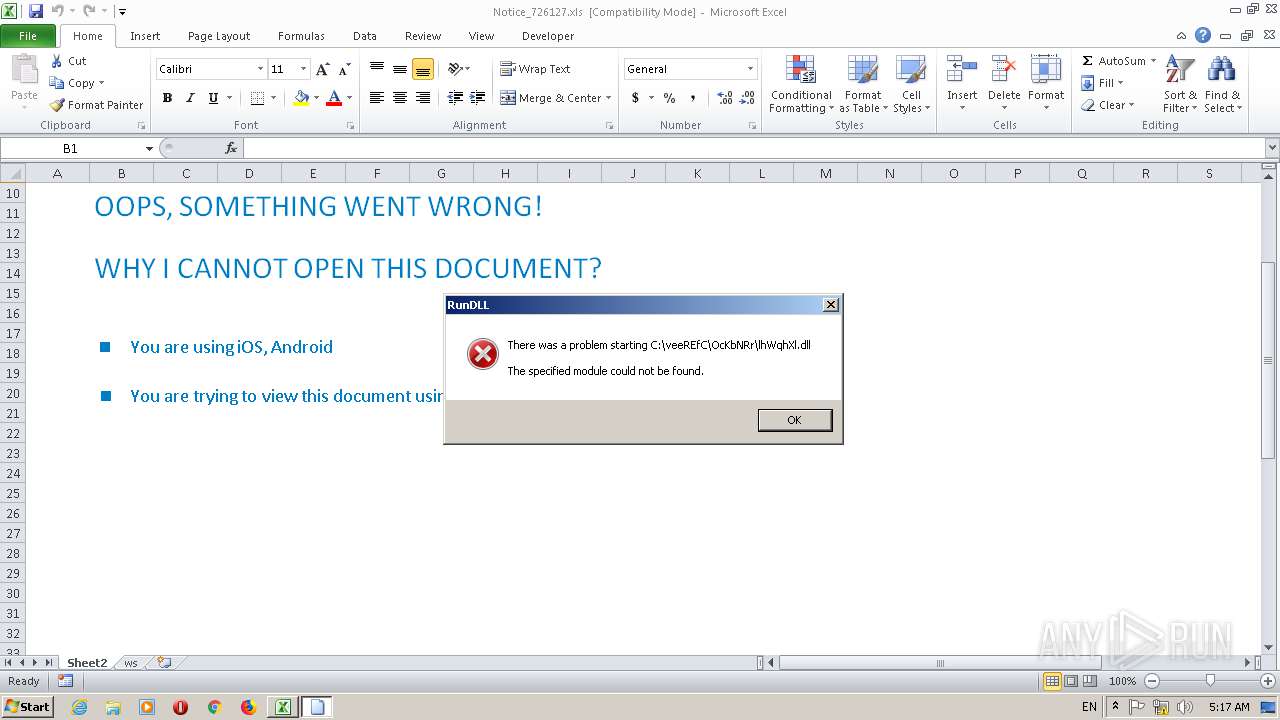Click OK in the RunDLL dialog

point(794,420)
